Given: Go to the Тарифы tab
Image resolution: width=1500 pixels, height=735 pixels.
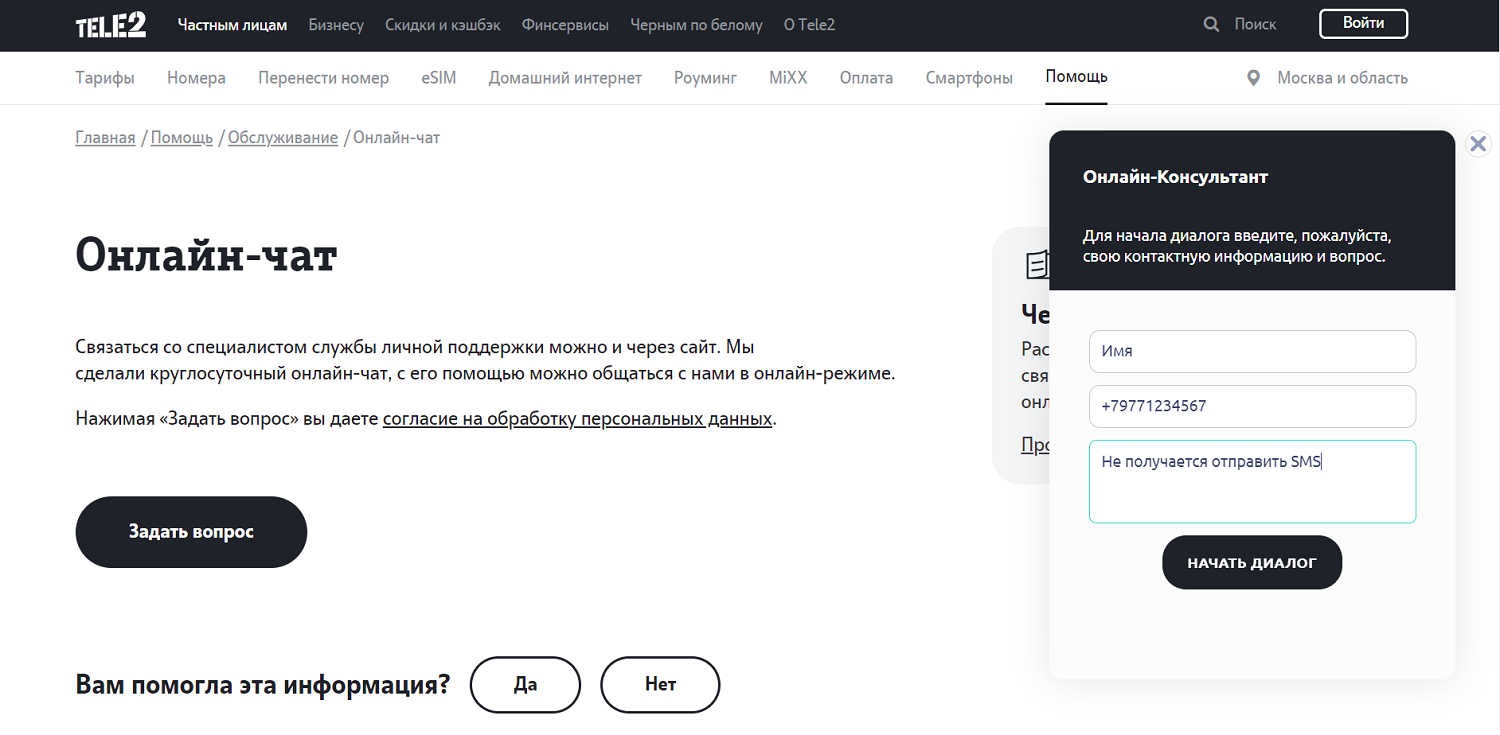Looking at the screenshot, I should click(x=105, y=77).
